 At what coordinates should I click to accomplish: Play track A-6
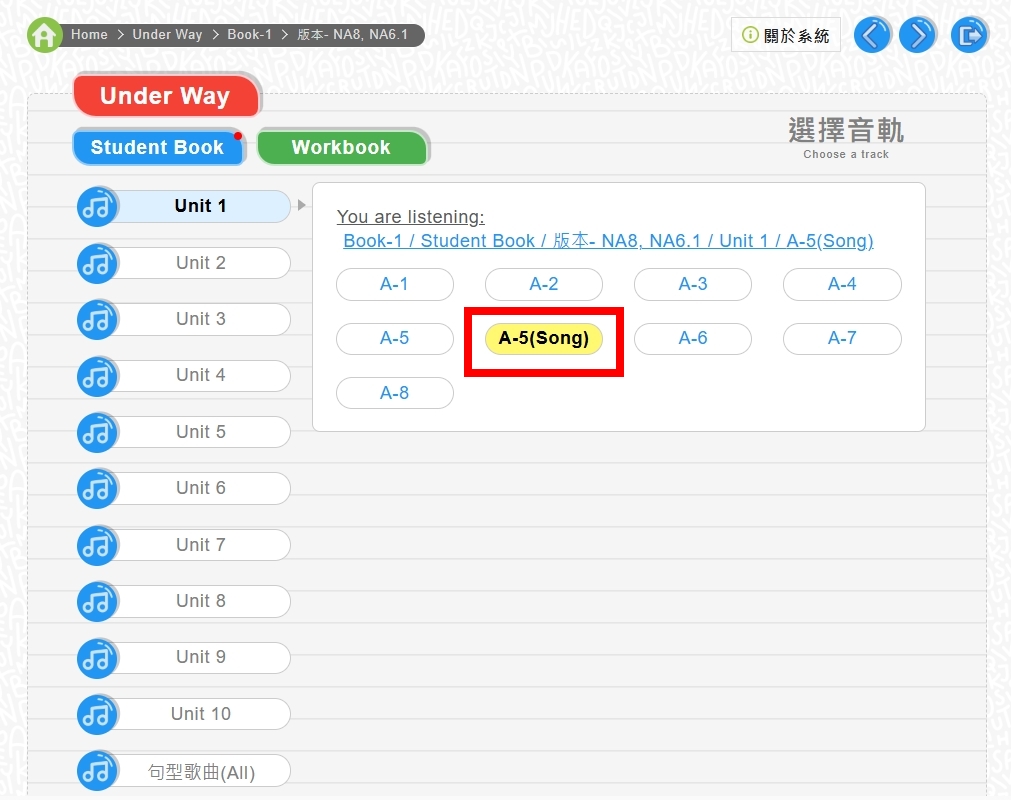[x=693, y=338]
